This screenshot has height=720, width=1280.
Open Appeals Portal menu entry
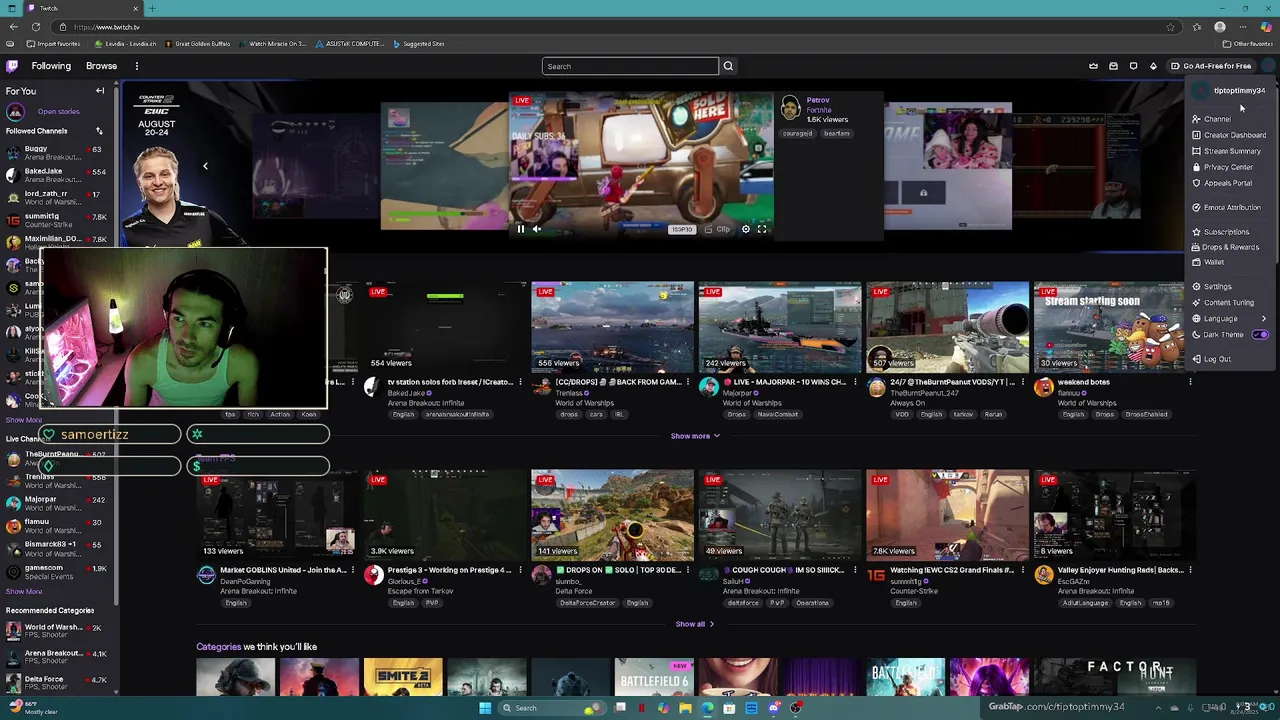pos(1232,183)
